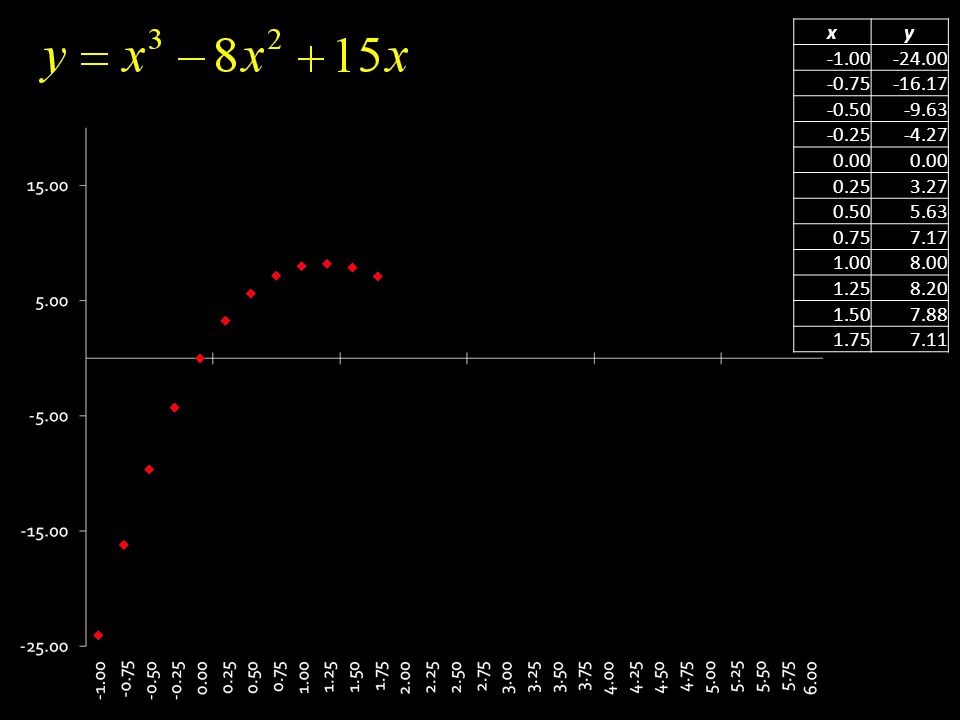Click the table x-column cell 0.25
The width and height of the screenshot is (960, 720).
point(832,186)
